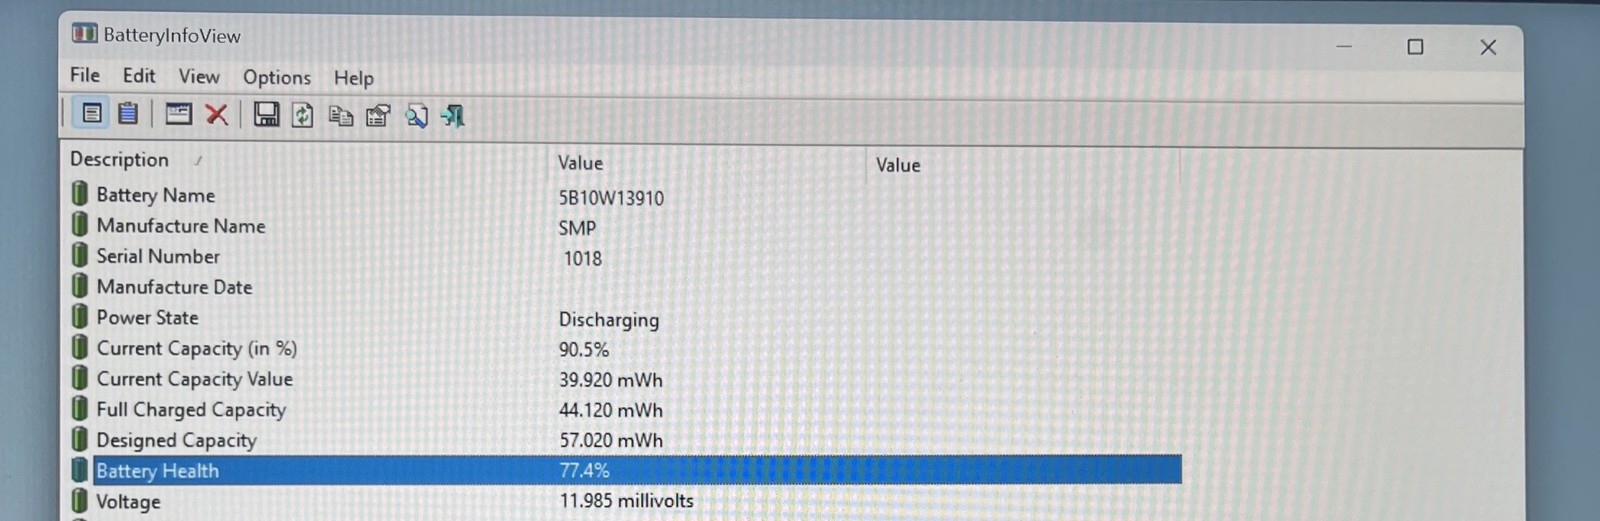
Task: Click the value 5B10W13910
Action: tap(611, 198)
